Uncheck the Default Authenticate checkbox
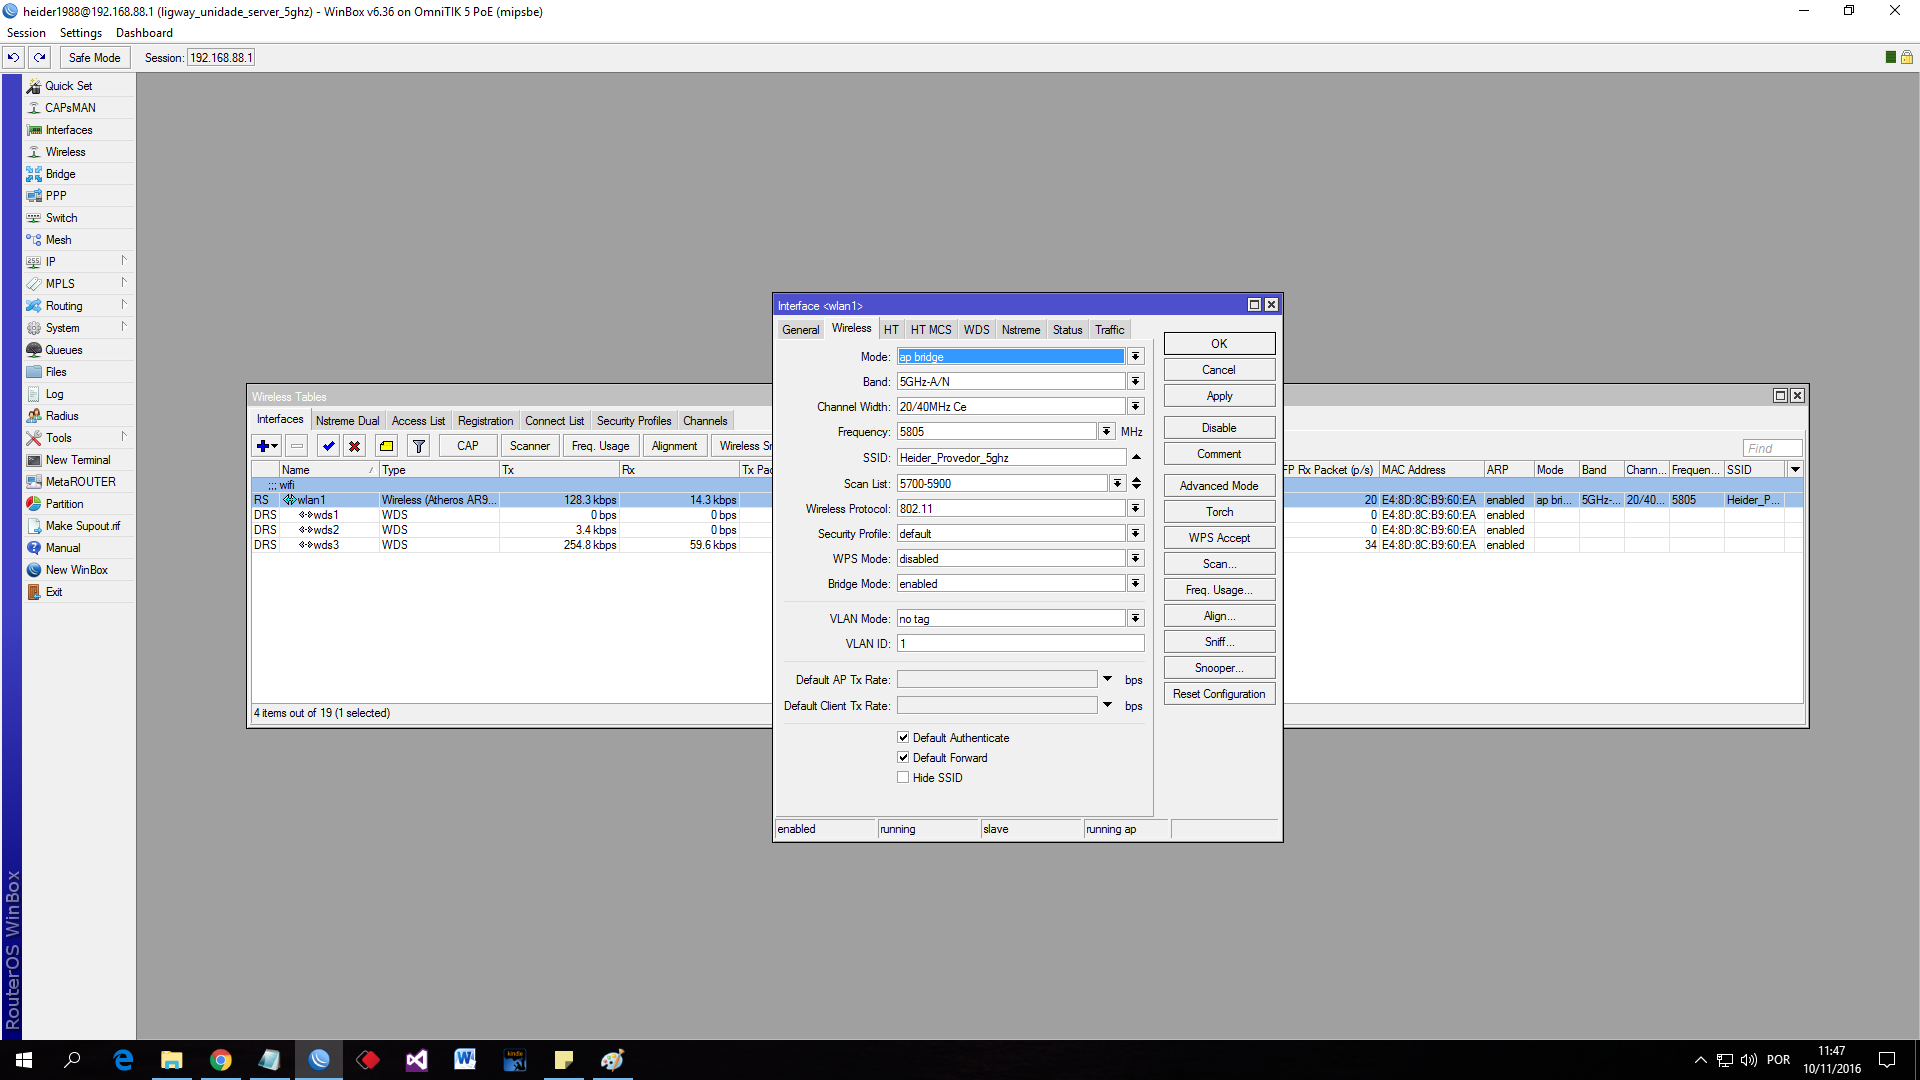 point(903,738)
